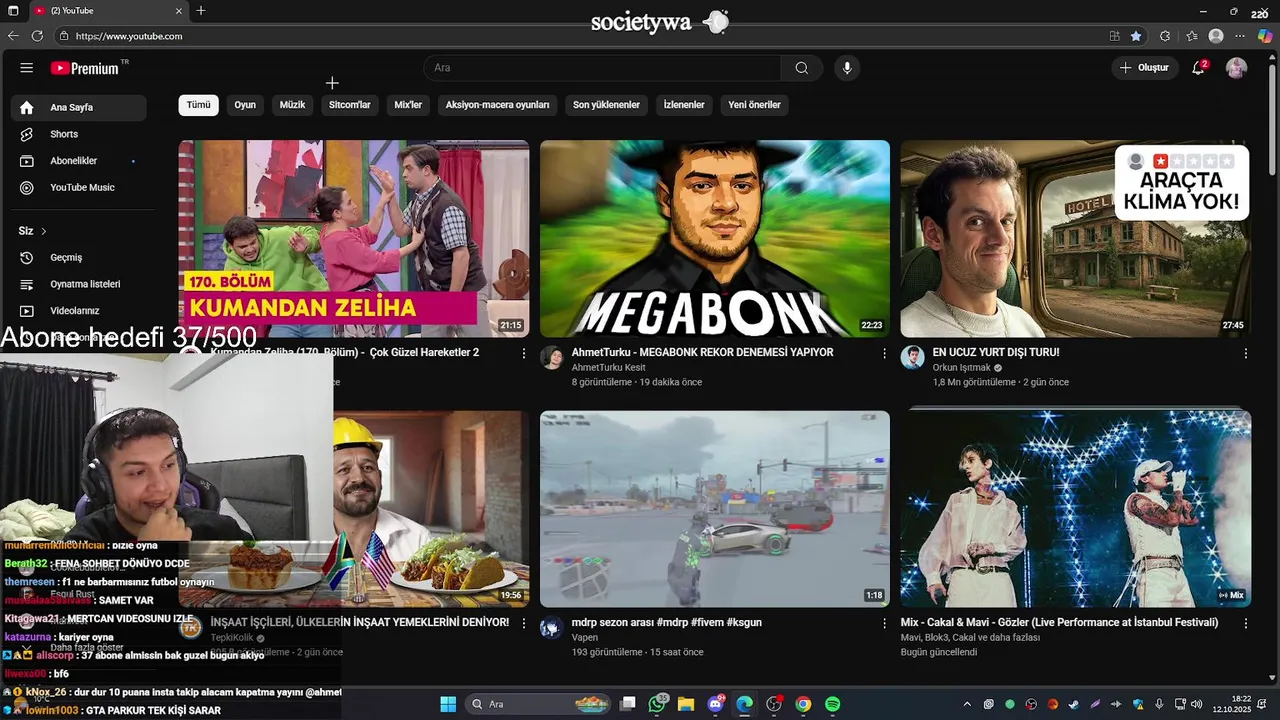Open options for MEGABONK REKOR DENEMESİ video
This screenshot has width=1280, height=720.
pyautogui.click(x=884, y=353)
